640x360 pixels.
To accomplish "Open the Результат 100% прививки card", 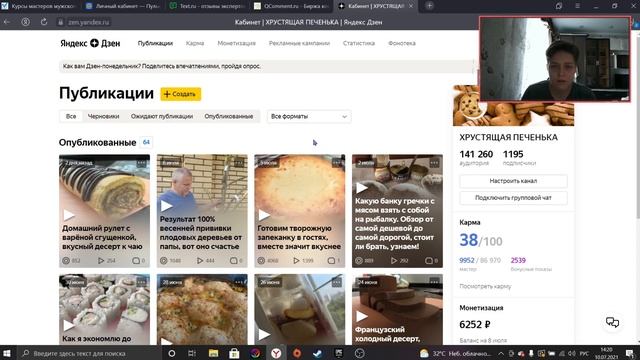I will point(202,211).
